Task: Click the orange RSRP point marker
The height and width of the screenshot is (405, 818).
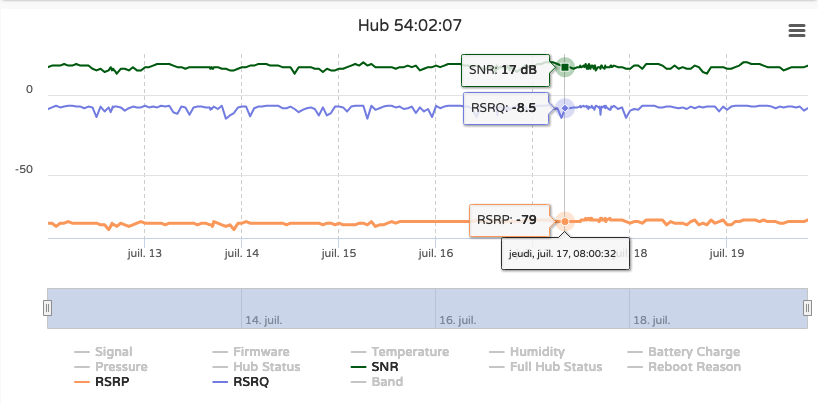Action: [564, 221]
